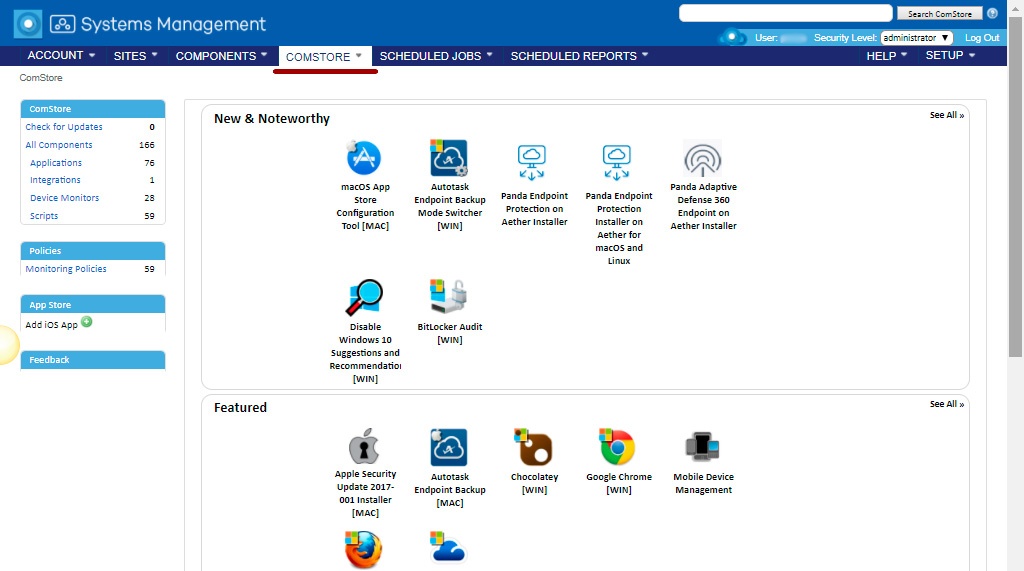Open Device Monitors category link
This screenshot has width=1024, height=571.
click(x=65, y=198)
